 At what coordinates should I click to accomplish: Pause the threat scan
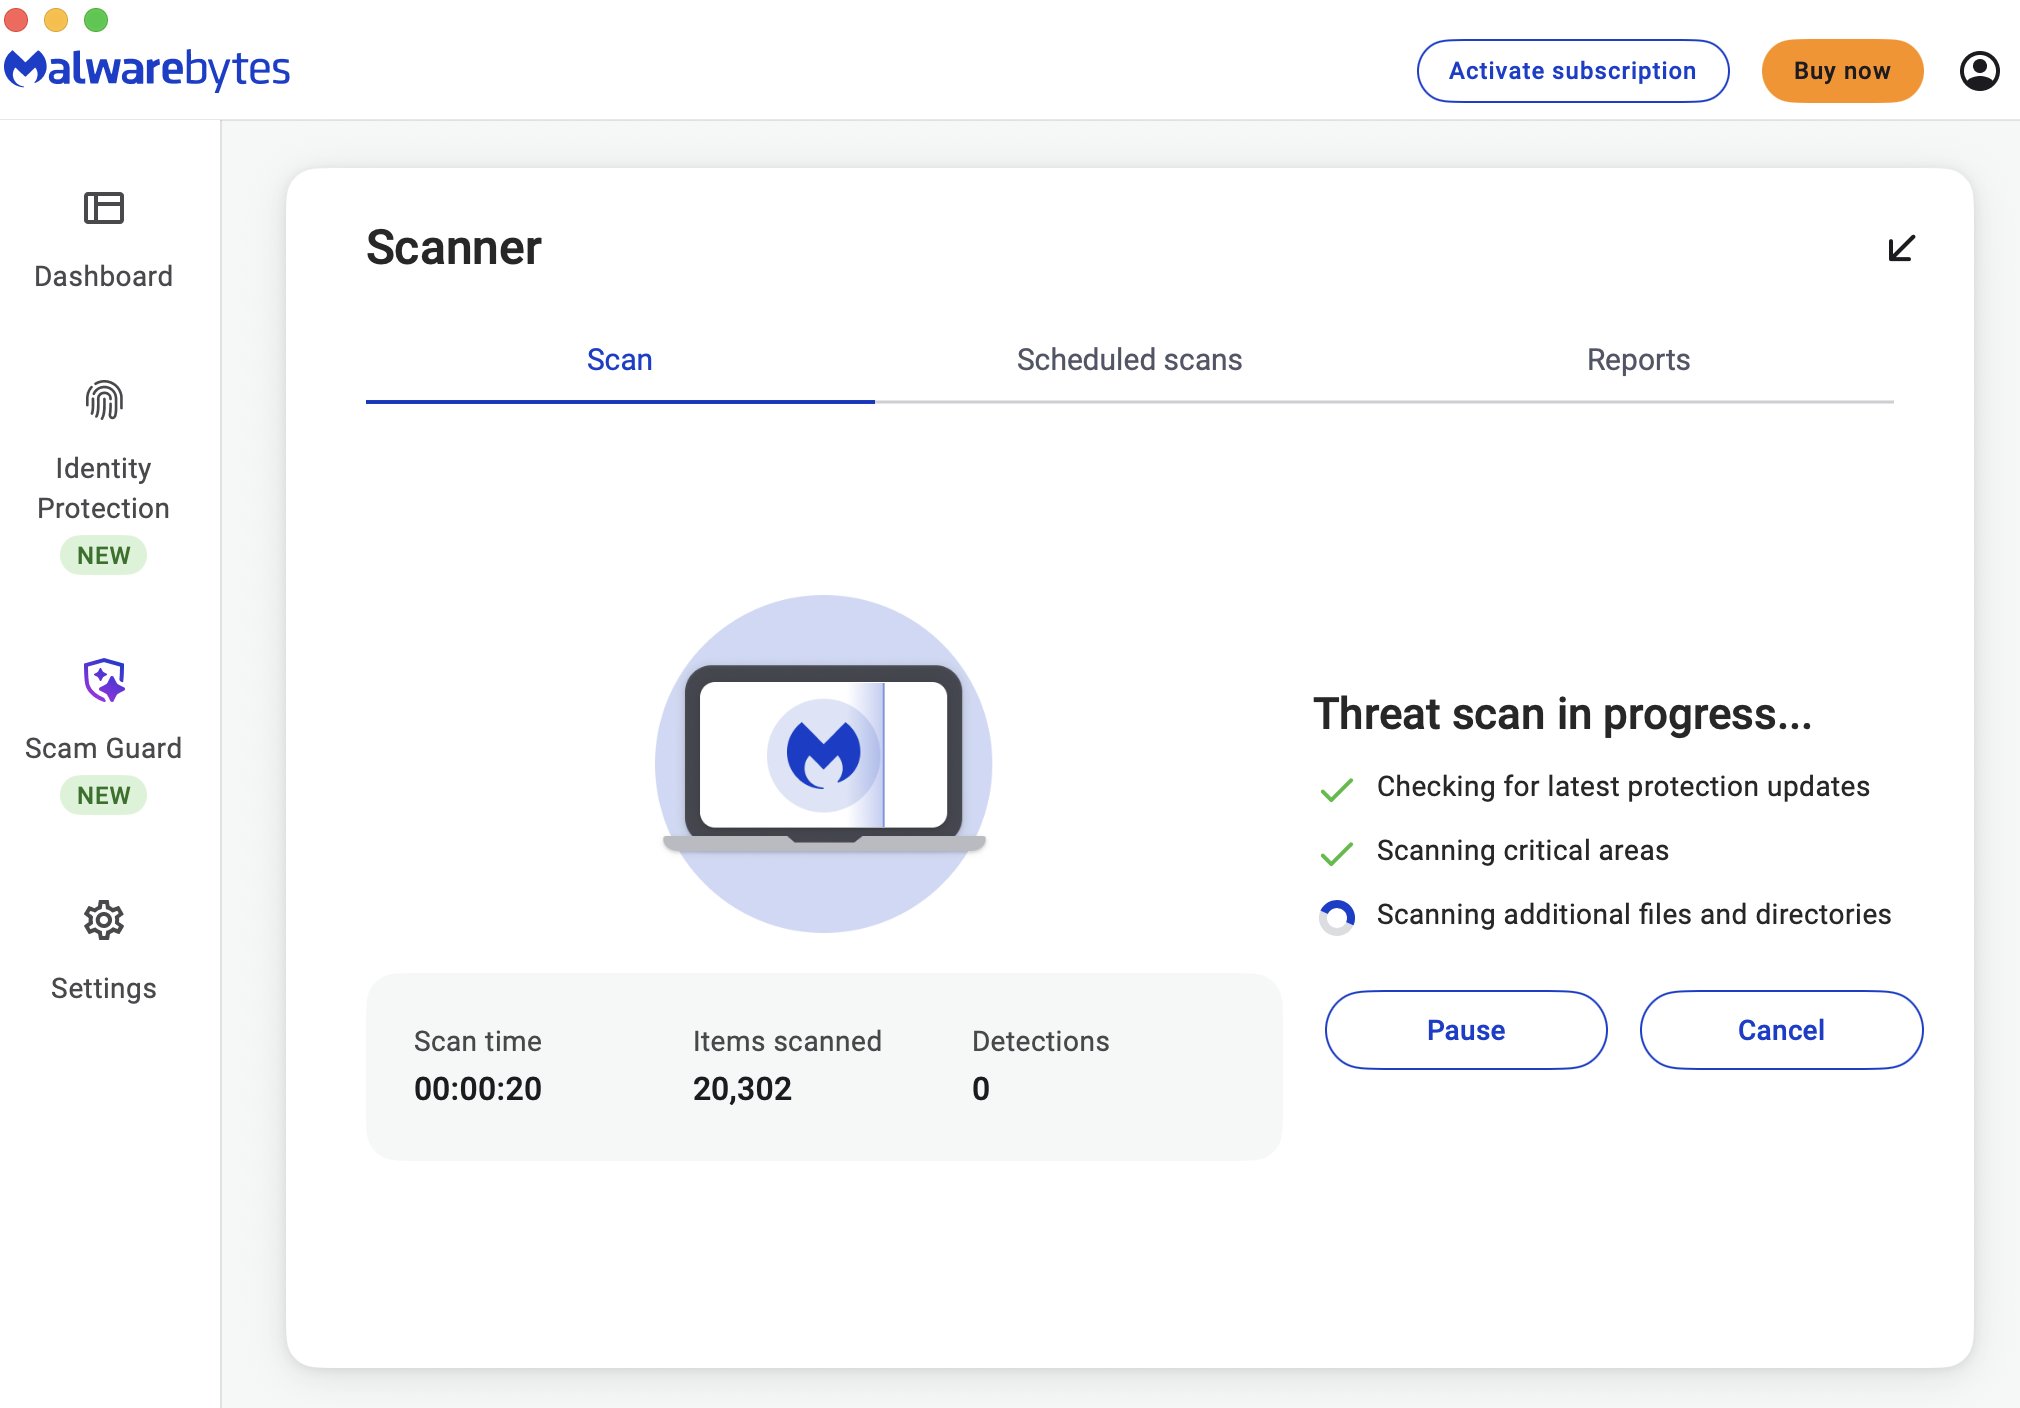pyautogui.click(x=1466, y=1030)
